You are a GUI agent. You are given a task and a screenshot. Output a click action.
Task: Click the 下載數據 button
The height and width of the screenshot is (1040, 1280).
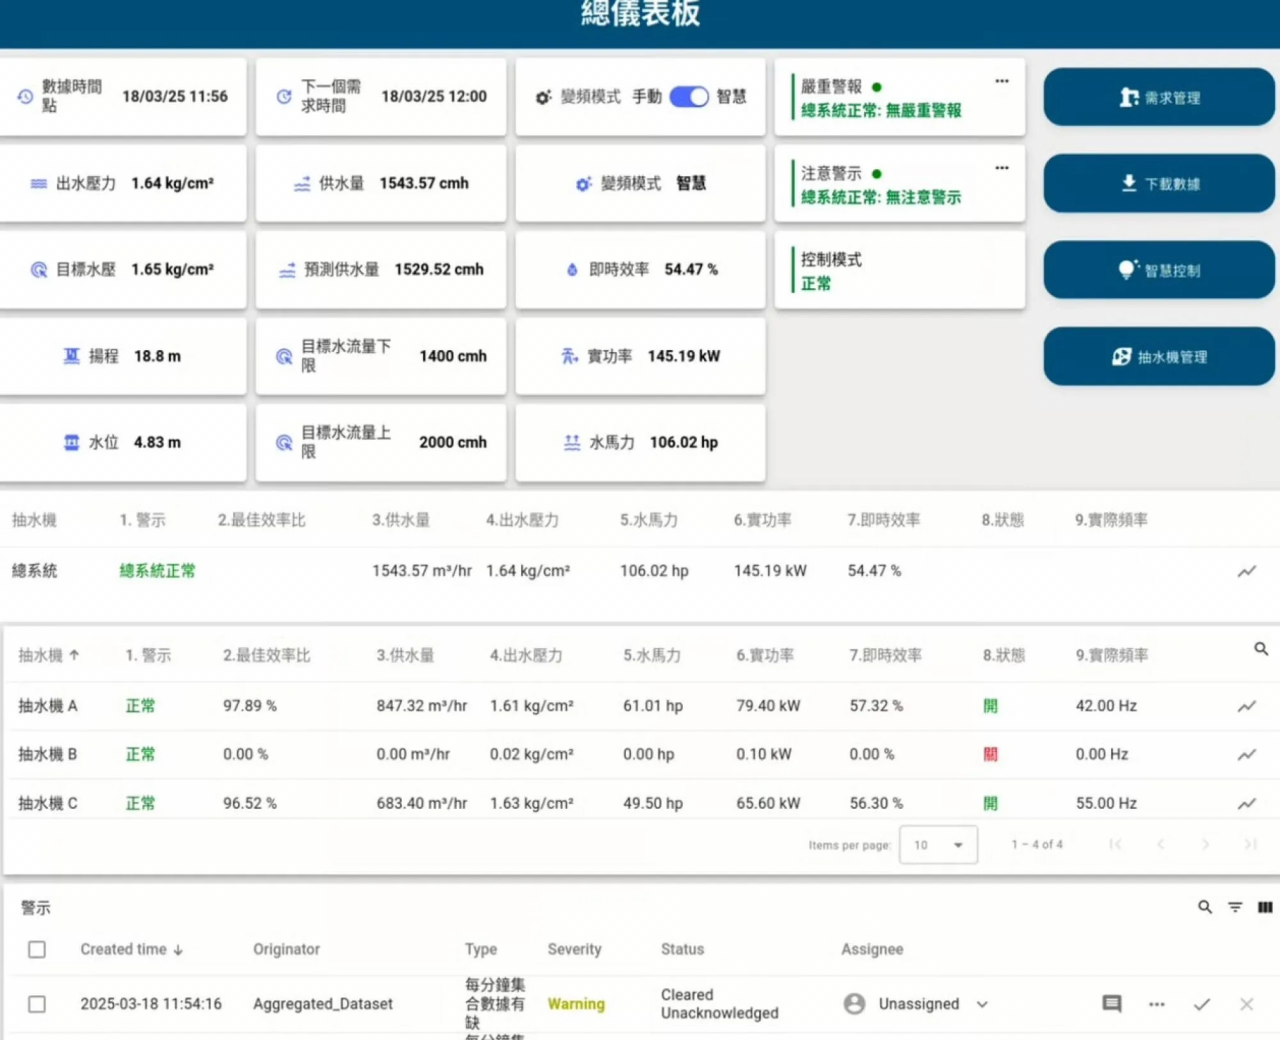[1159, 184]
